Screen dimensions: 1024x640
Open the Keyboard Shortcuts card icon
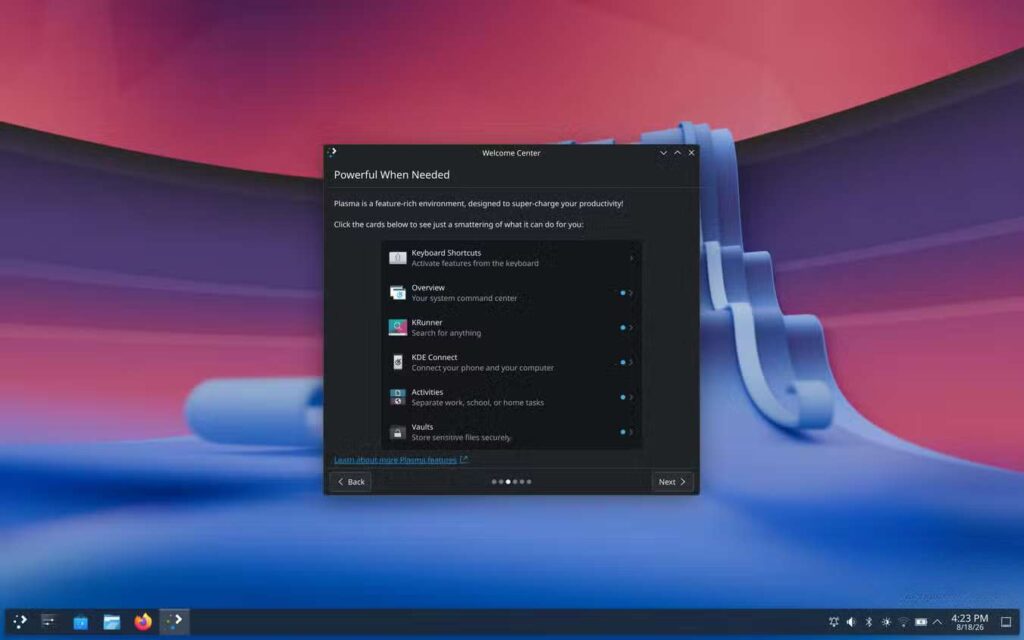pos(398,258)
